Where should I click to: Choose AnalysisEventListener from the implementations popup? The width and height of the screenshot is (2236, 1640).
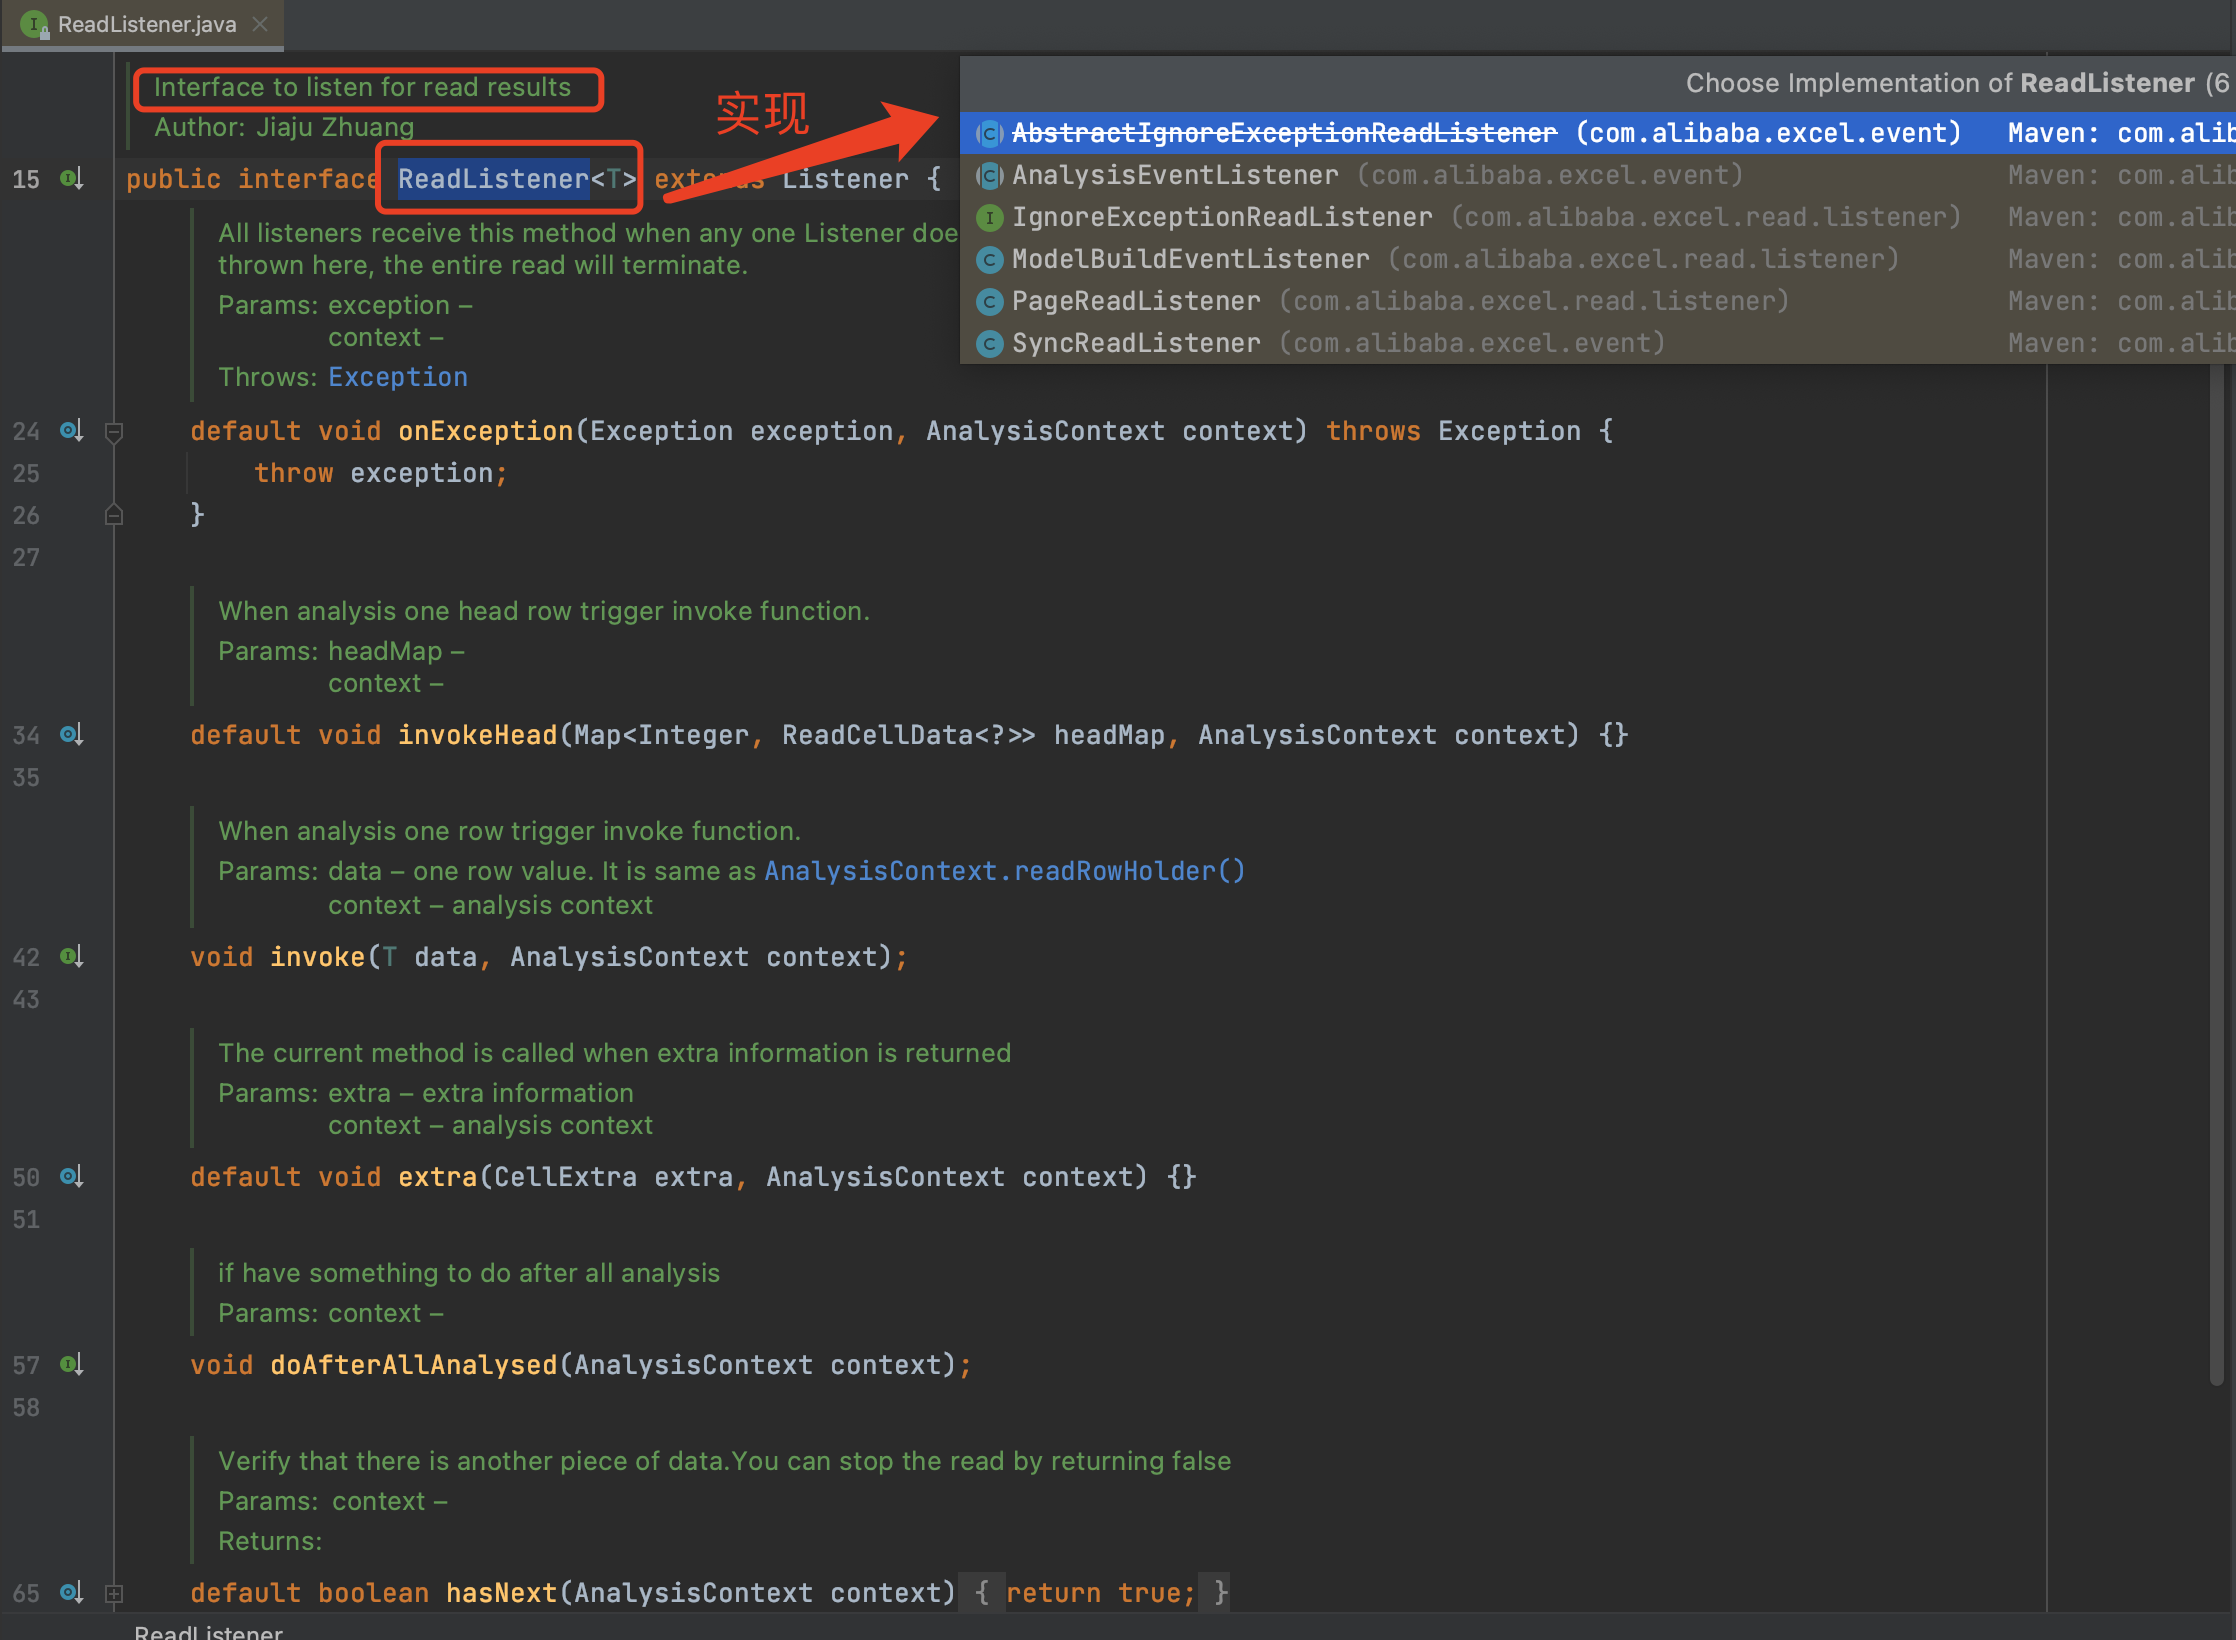pyautogui.click(x=1174, y=175)
